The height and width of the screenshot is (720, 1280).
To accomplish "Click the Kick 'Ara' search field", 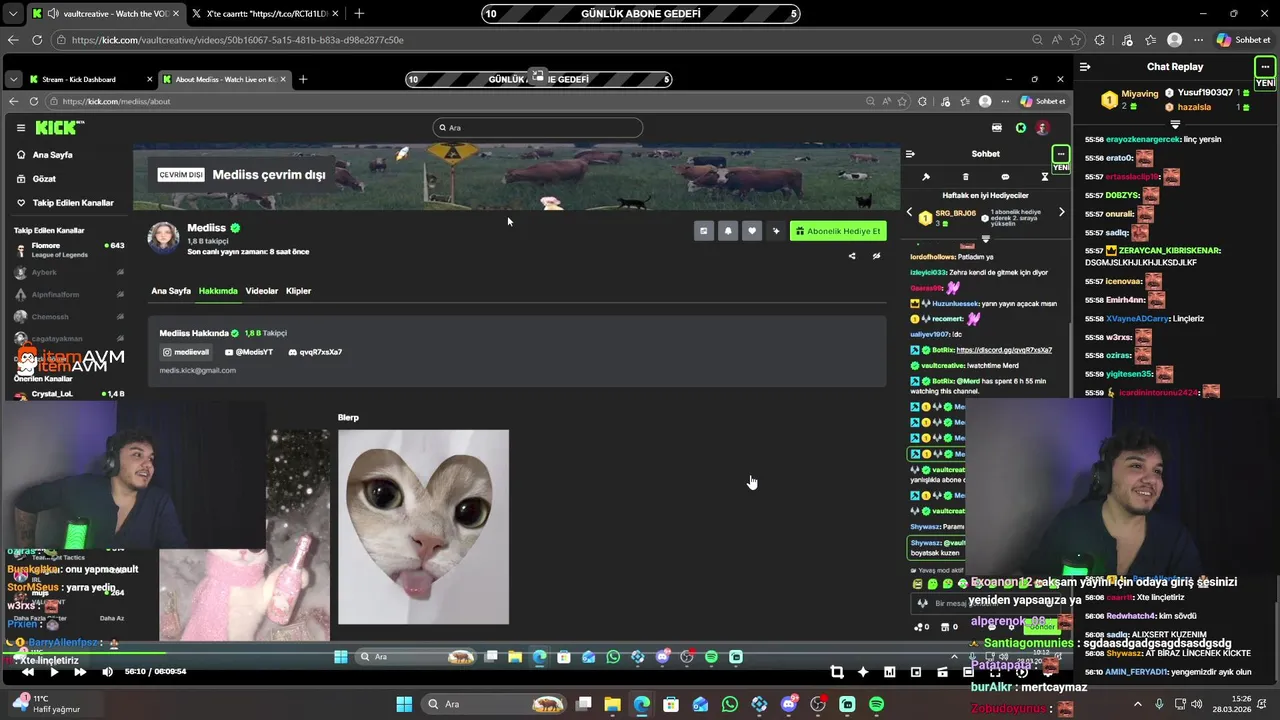I will tap(538, 127).
